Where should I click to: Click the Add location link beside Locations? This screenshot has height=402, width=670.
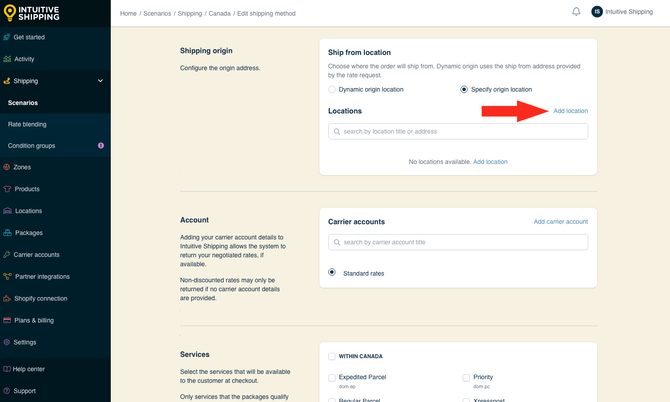click(x=570, y=111)
